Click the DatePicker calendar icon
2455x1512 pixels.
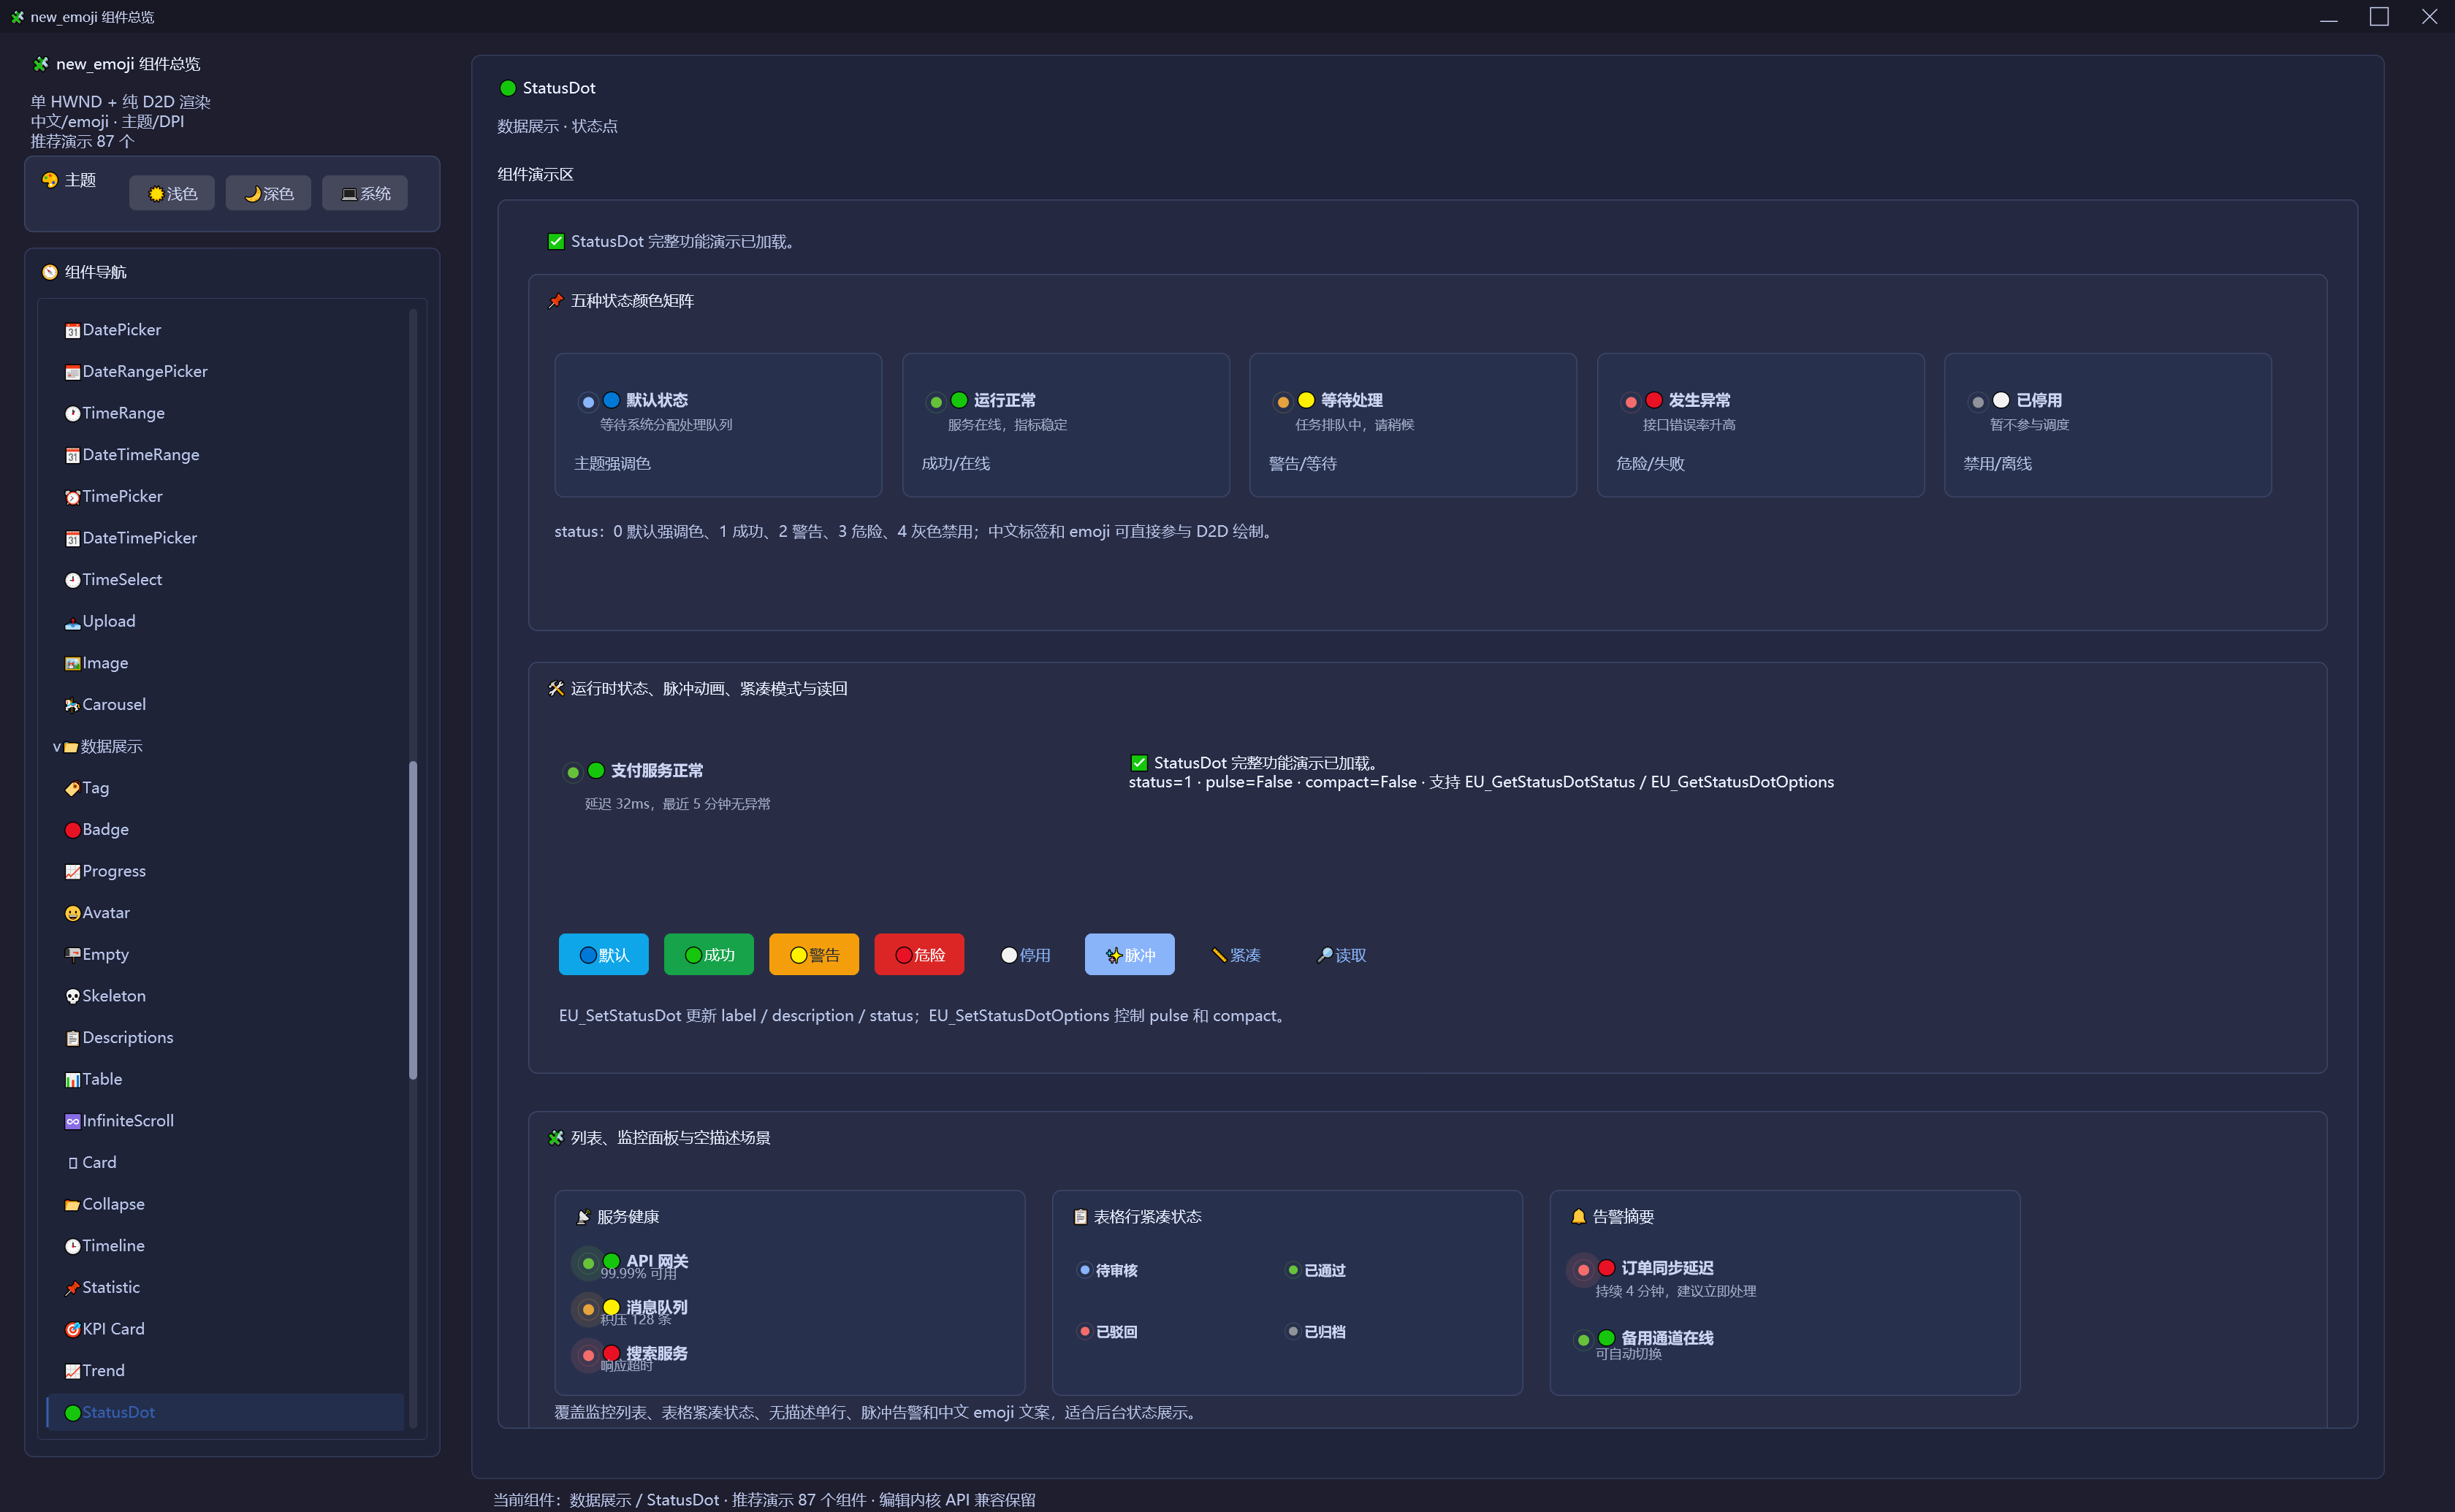coord(72,331)
